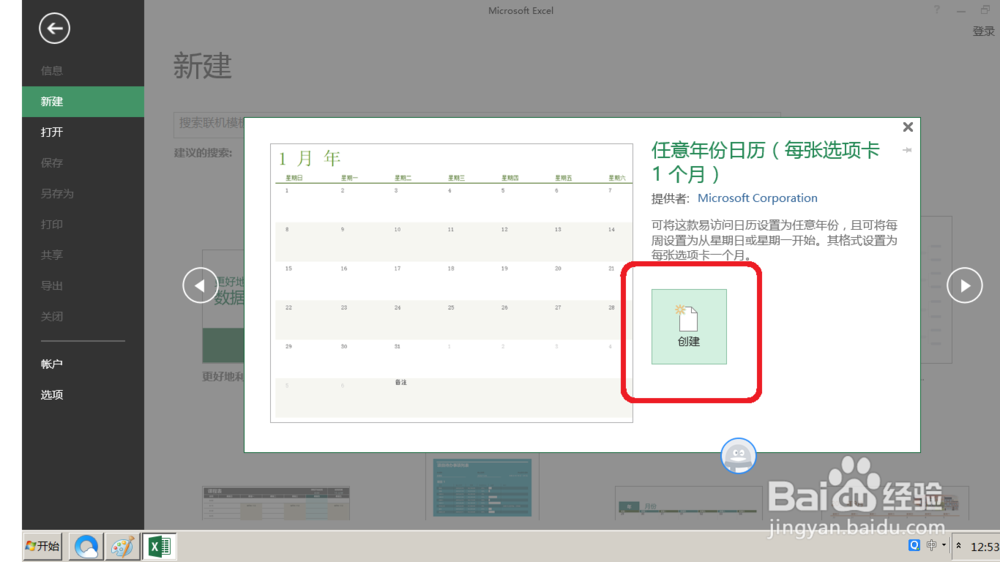Click the calendar template preview image

click(452, 283)
